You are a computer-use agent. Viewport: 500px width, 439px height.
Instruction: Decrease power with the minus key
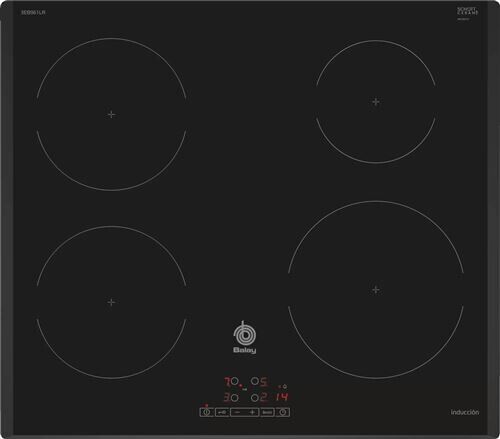tap(238, 412)
